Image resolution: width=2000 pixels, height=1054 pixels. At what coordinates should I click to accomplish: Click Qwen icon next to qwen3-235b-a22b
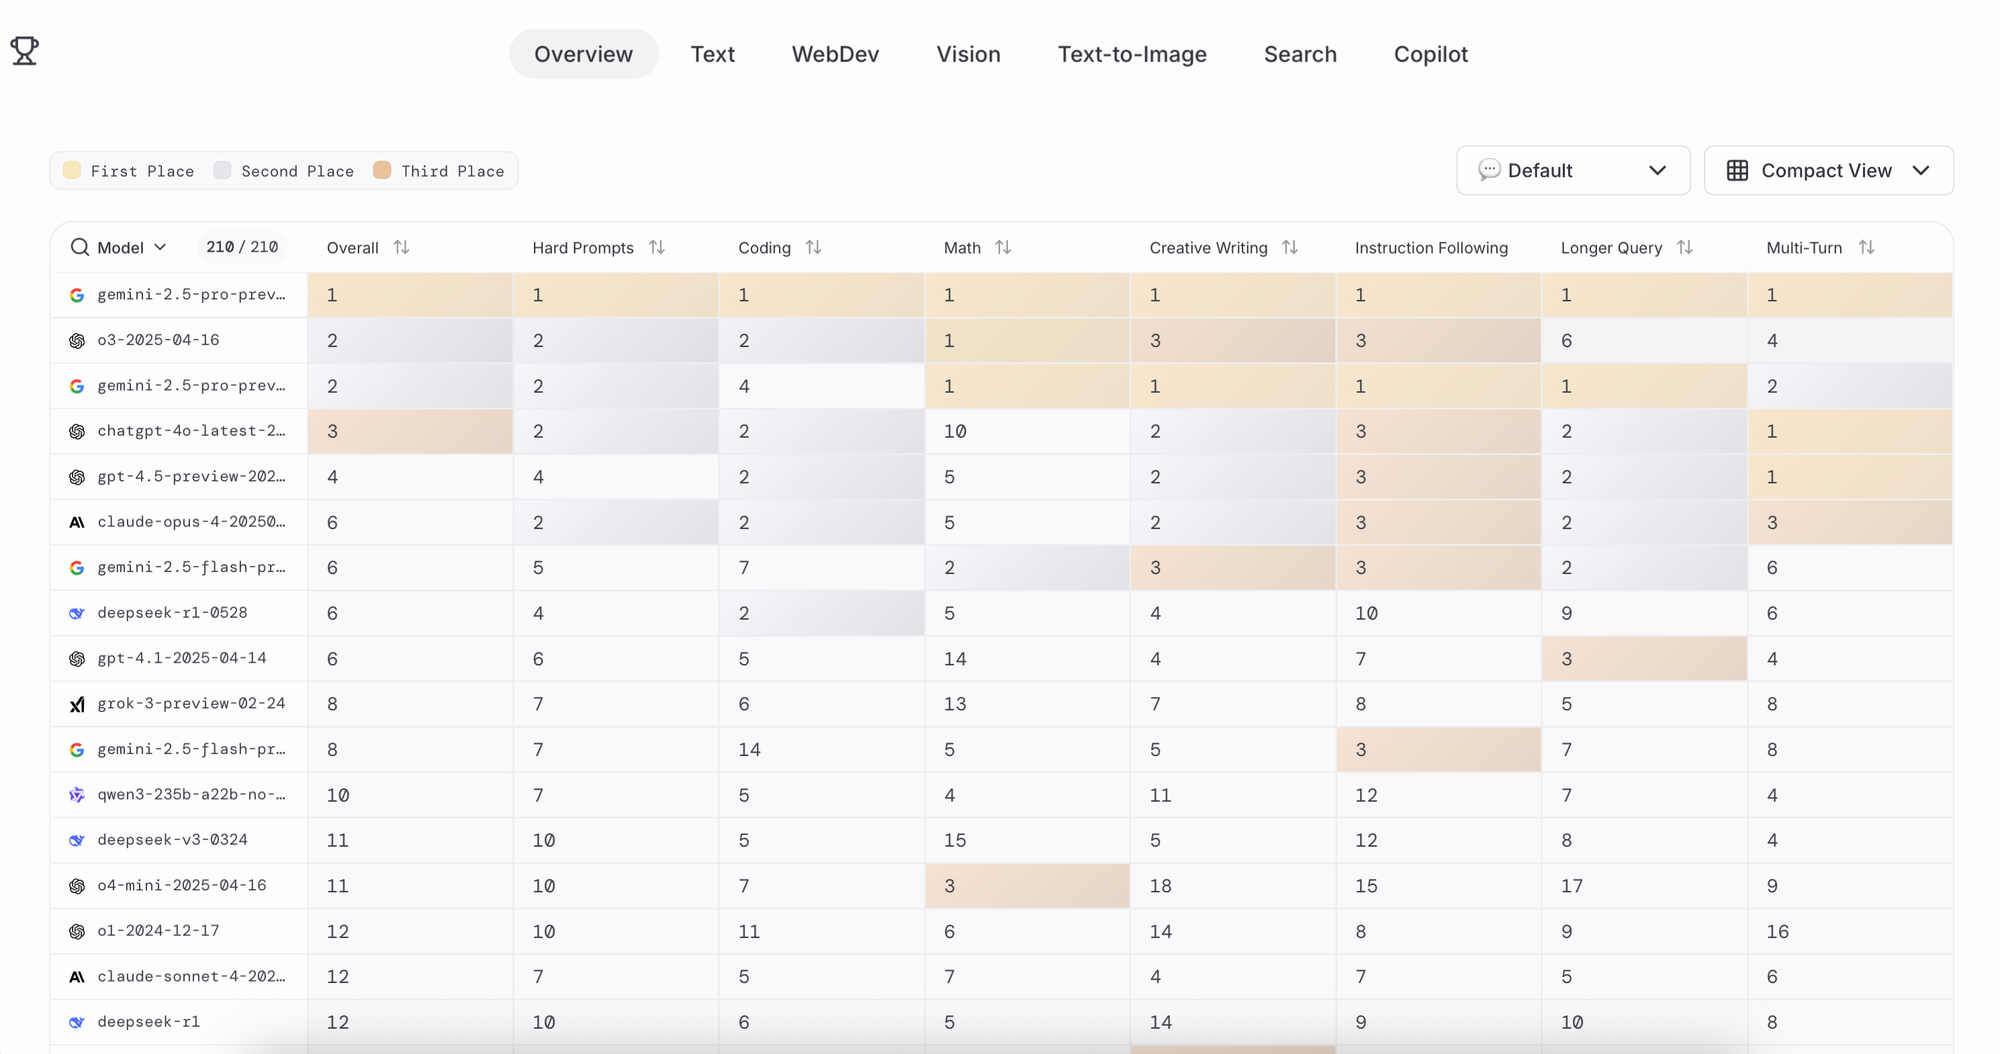(77, 795)
